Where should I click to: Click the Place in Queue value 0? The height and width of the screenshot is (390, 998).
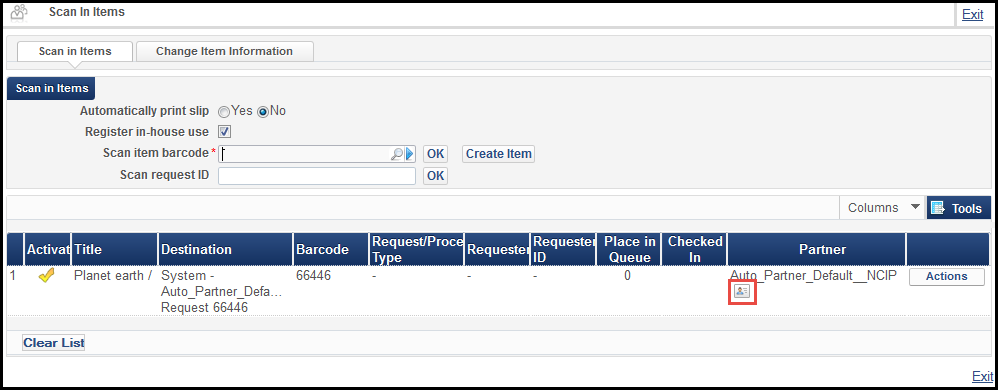pos(627,276)
